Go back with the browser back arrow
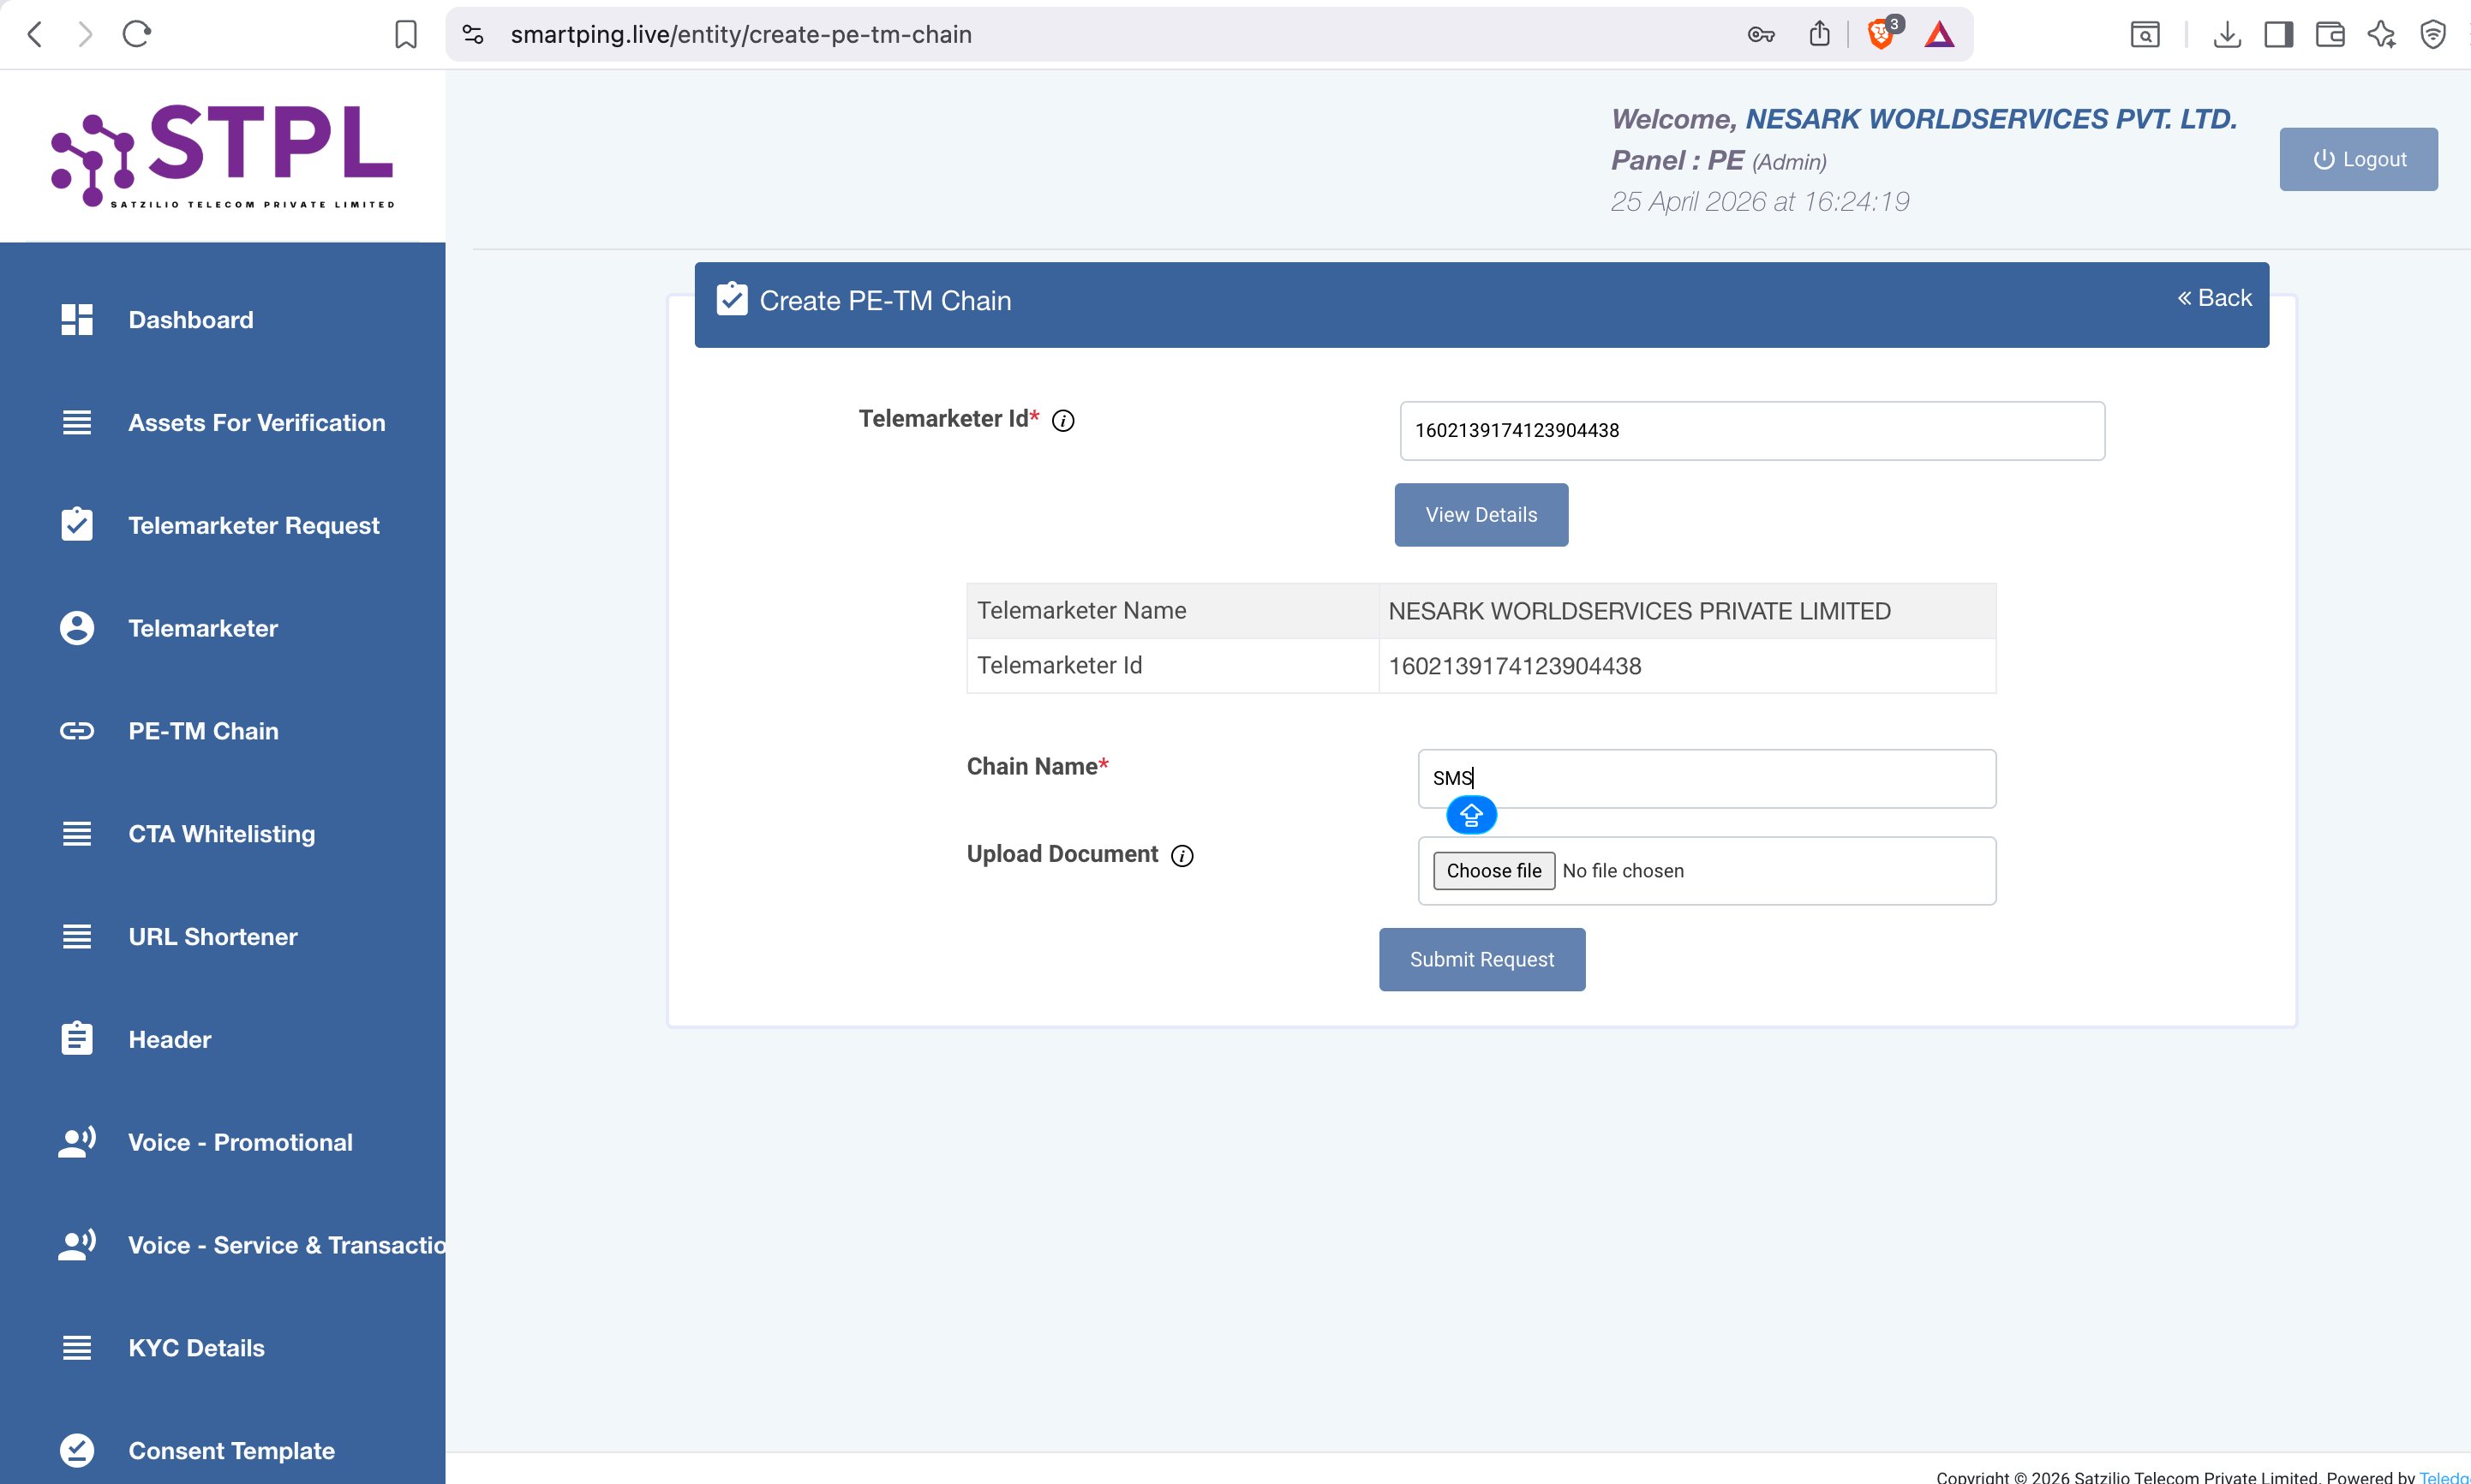Image resolution: width=2471 pixels, height=1484 pixels. 35,34
